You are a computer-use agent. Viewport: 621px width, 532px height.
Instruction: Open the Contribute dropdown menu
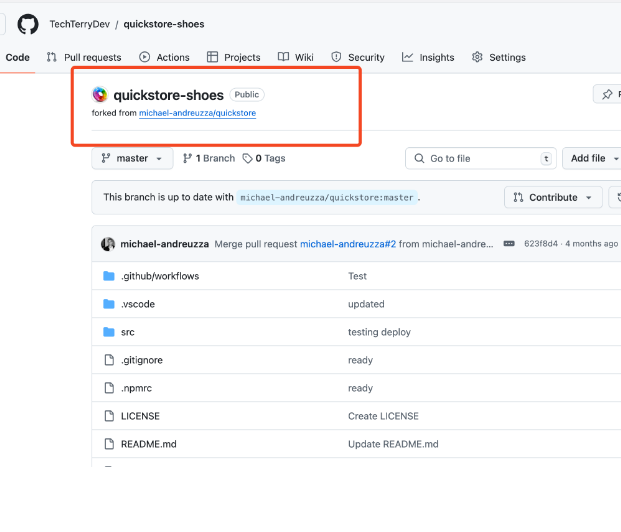pos(553,197)
